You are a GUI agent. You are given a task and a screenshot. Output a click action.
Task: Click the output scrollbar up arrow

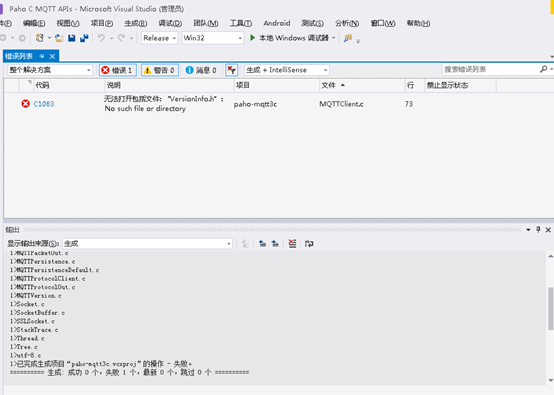(550, 256)
